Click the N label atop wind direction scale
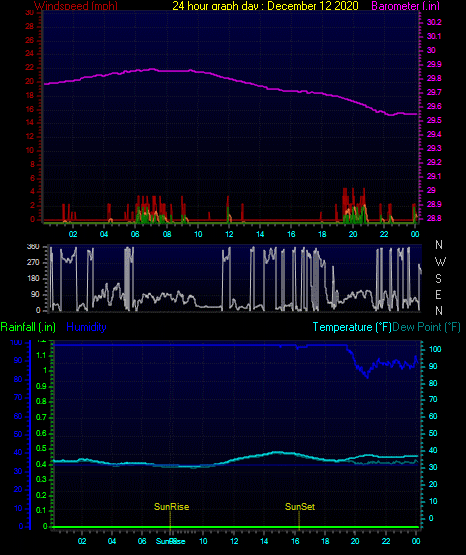 coord(439,245)
